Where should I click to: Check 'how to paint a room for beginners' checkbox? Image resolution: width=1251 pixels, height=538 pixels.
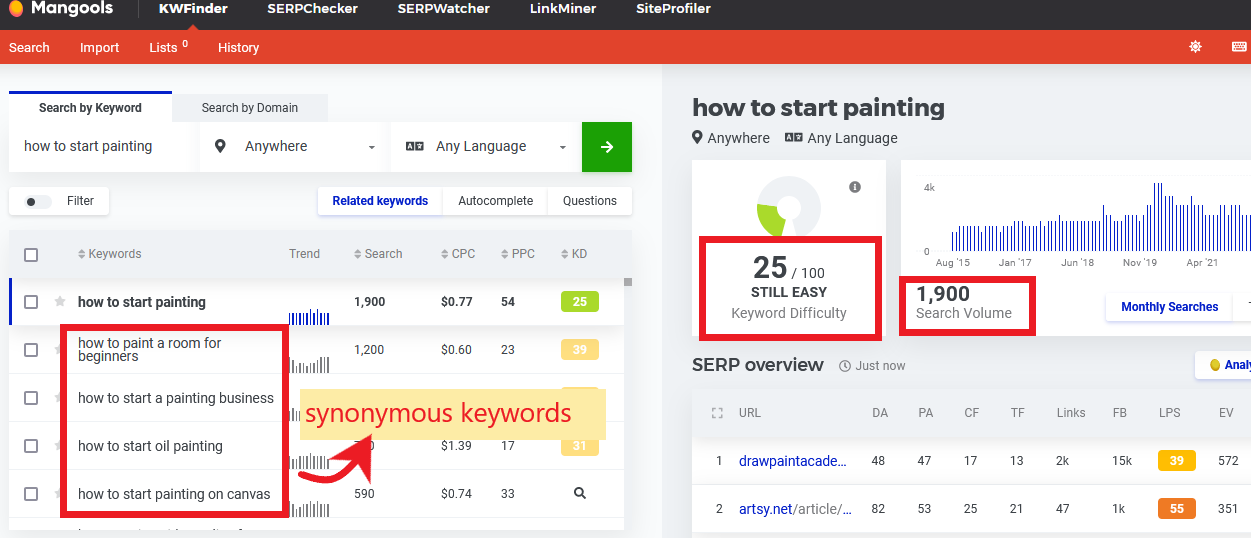pos(31,350)
